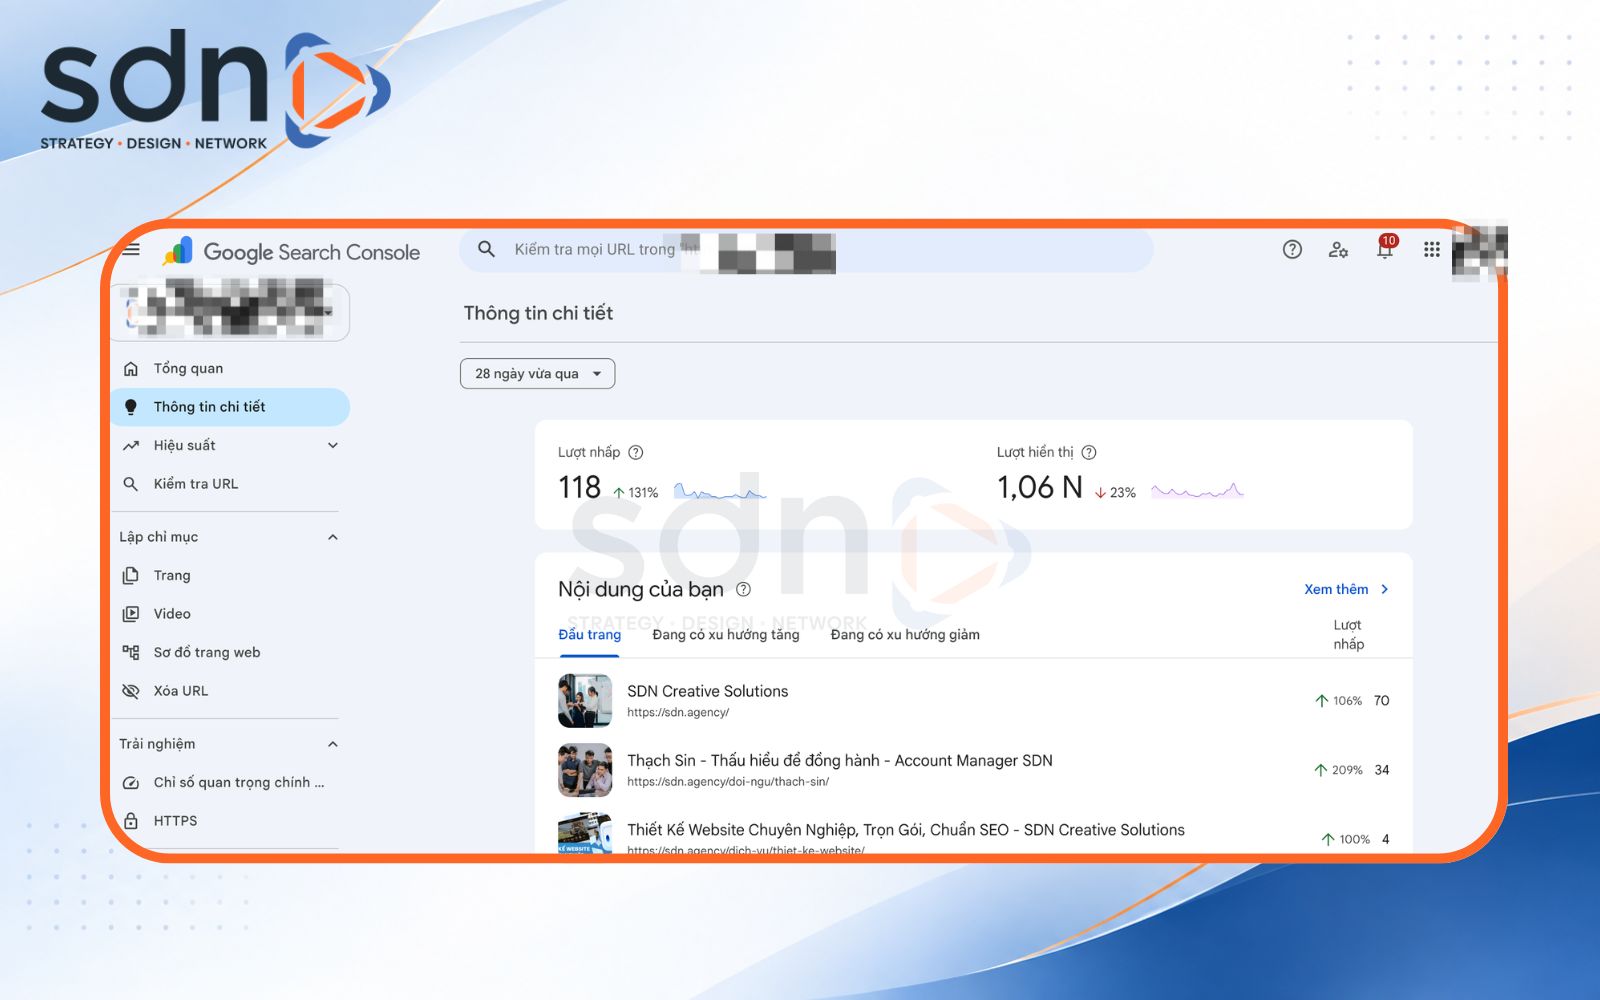This screenshot has height=1000, width=1600.
Task: Click the 1,06 N impressions value
Action: click(1040, 488)
